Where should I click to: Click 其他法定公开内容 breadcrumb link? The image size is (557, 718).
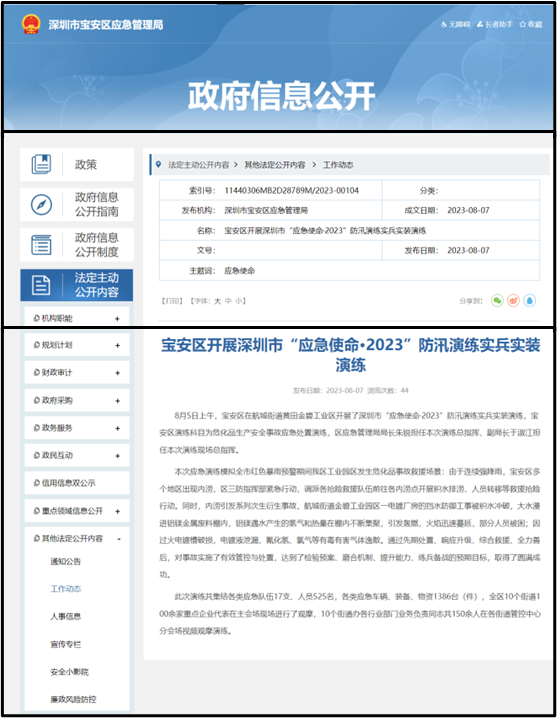click(x=274, y=164)
